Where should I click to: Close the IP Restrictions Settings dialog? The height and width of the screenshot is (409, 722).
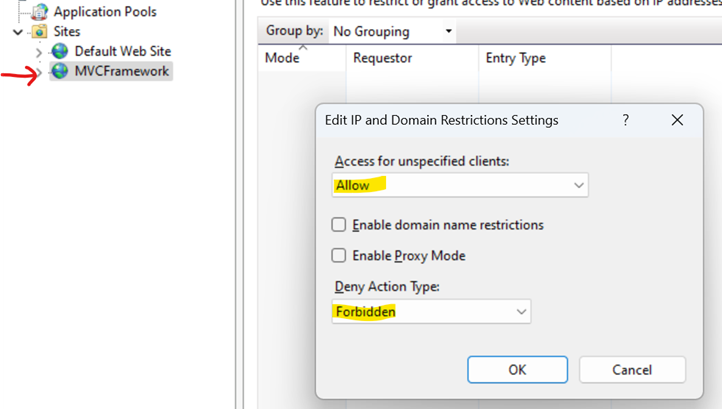tap(677, 120)
